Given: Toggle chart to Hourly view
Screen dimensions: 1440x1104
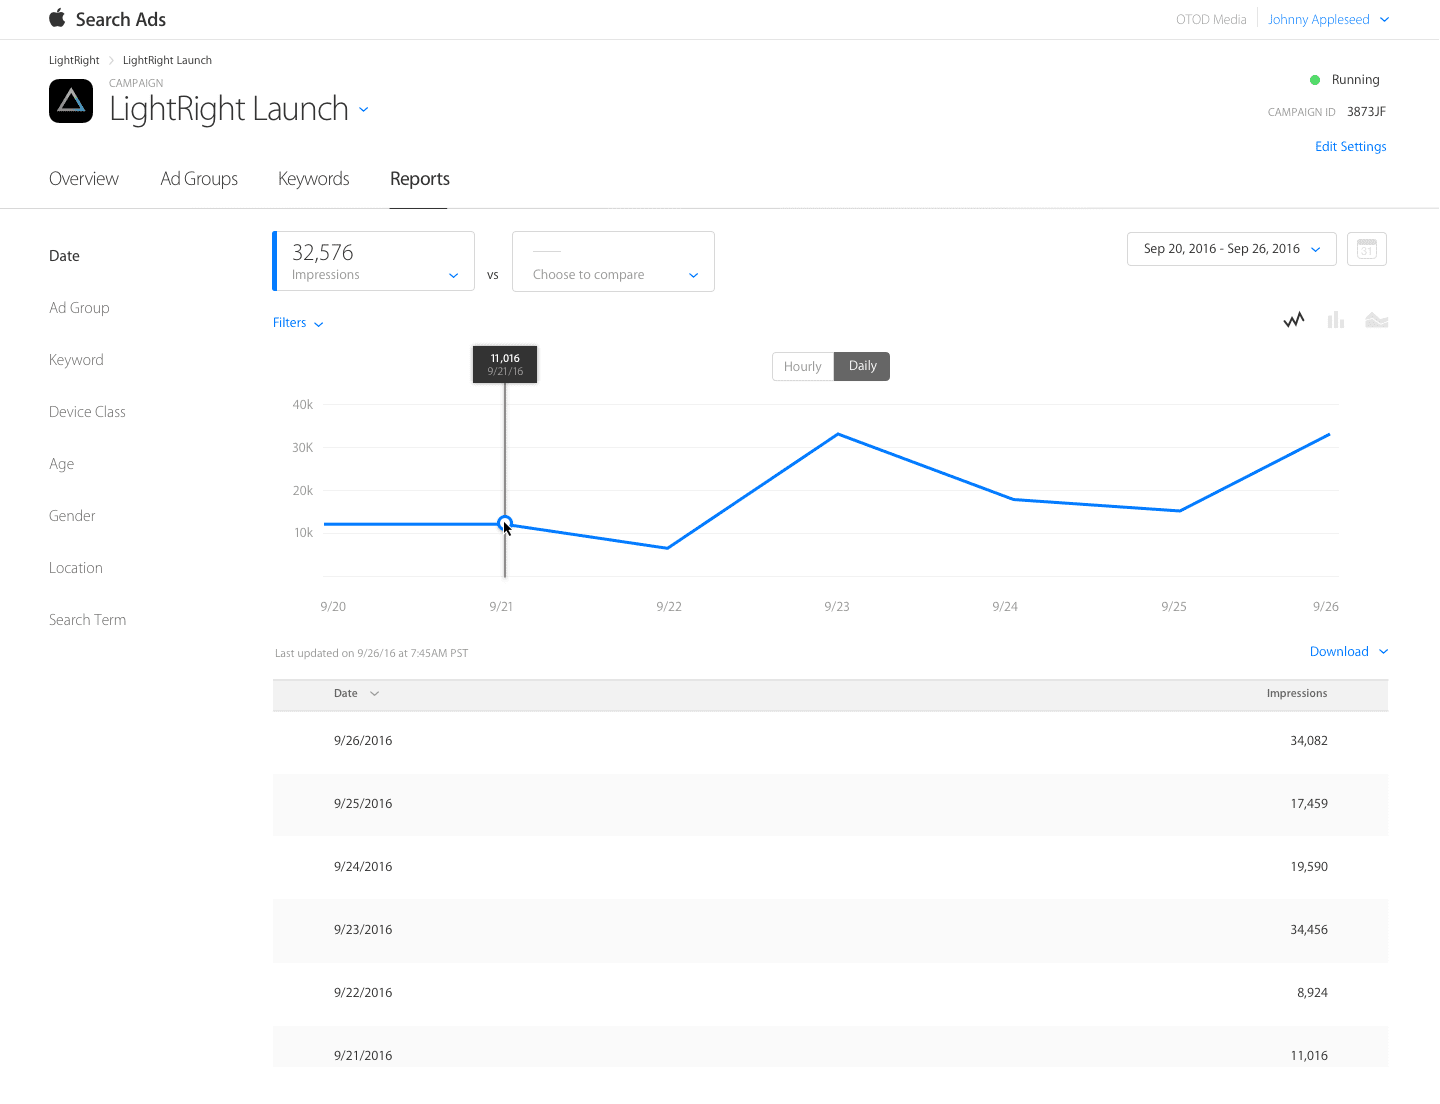Looking at the screenshot, I should pyautogui.click(x=802, y=366).
